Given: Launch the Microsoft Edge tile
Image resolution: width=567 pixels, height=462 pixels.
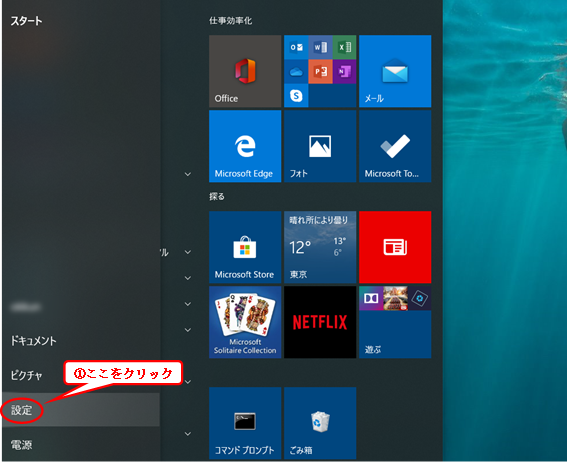Looking at the screenshot, I should click(x=245, y=146).
